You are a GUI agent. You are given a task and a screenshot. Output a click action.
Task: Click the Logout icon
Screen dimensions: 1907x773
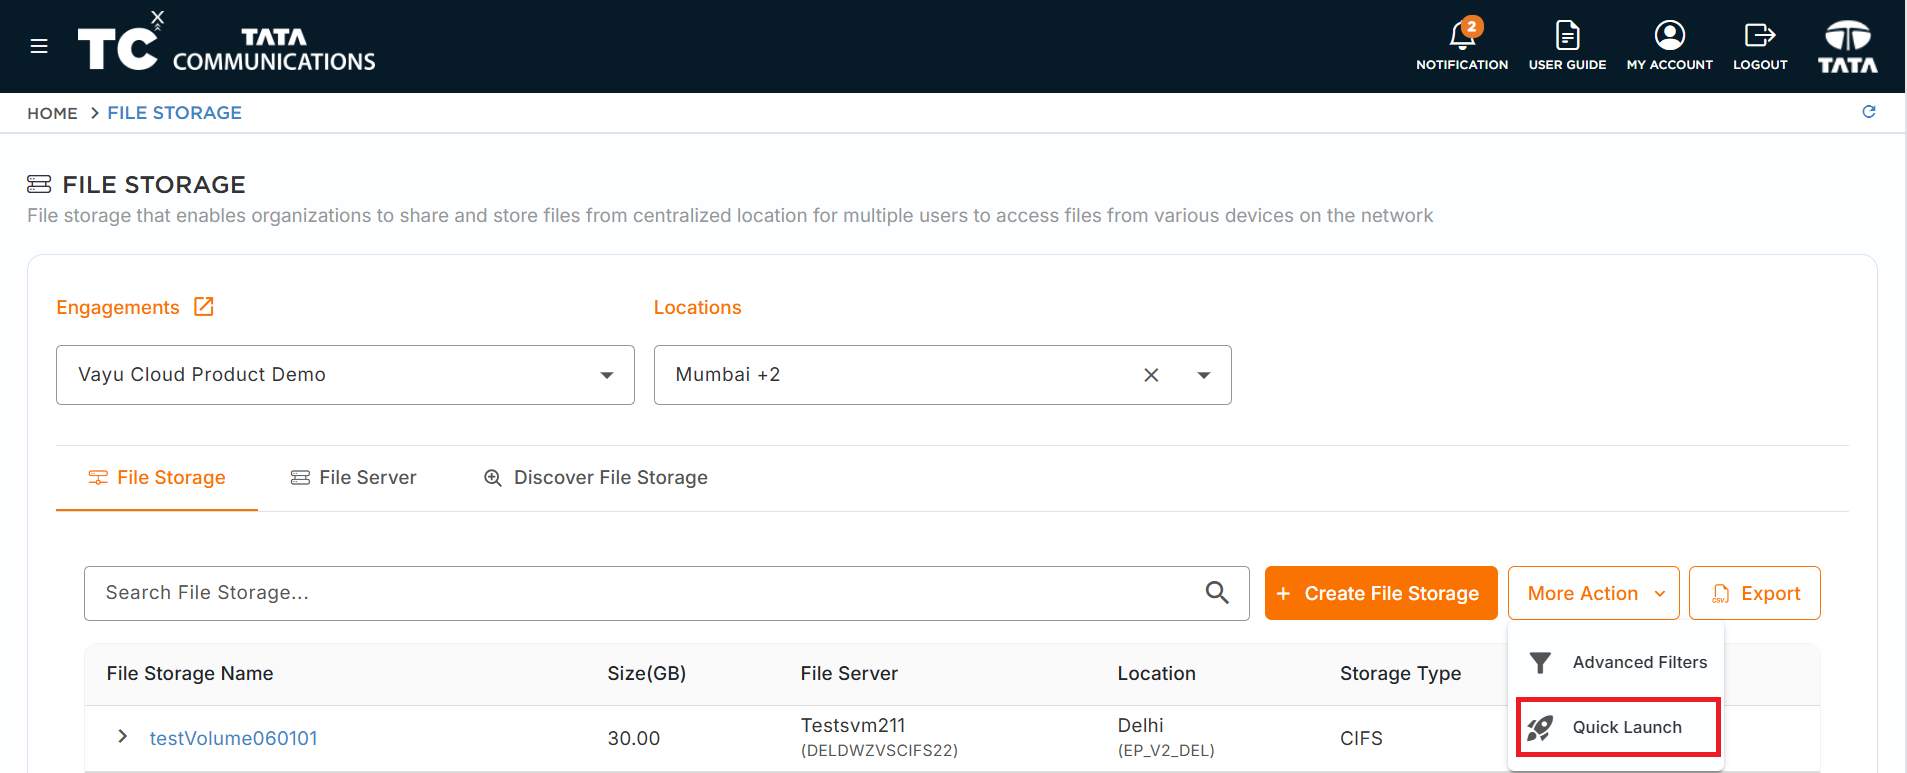pyautogui.click(x=1760, y=35)
